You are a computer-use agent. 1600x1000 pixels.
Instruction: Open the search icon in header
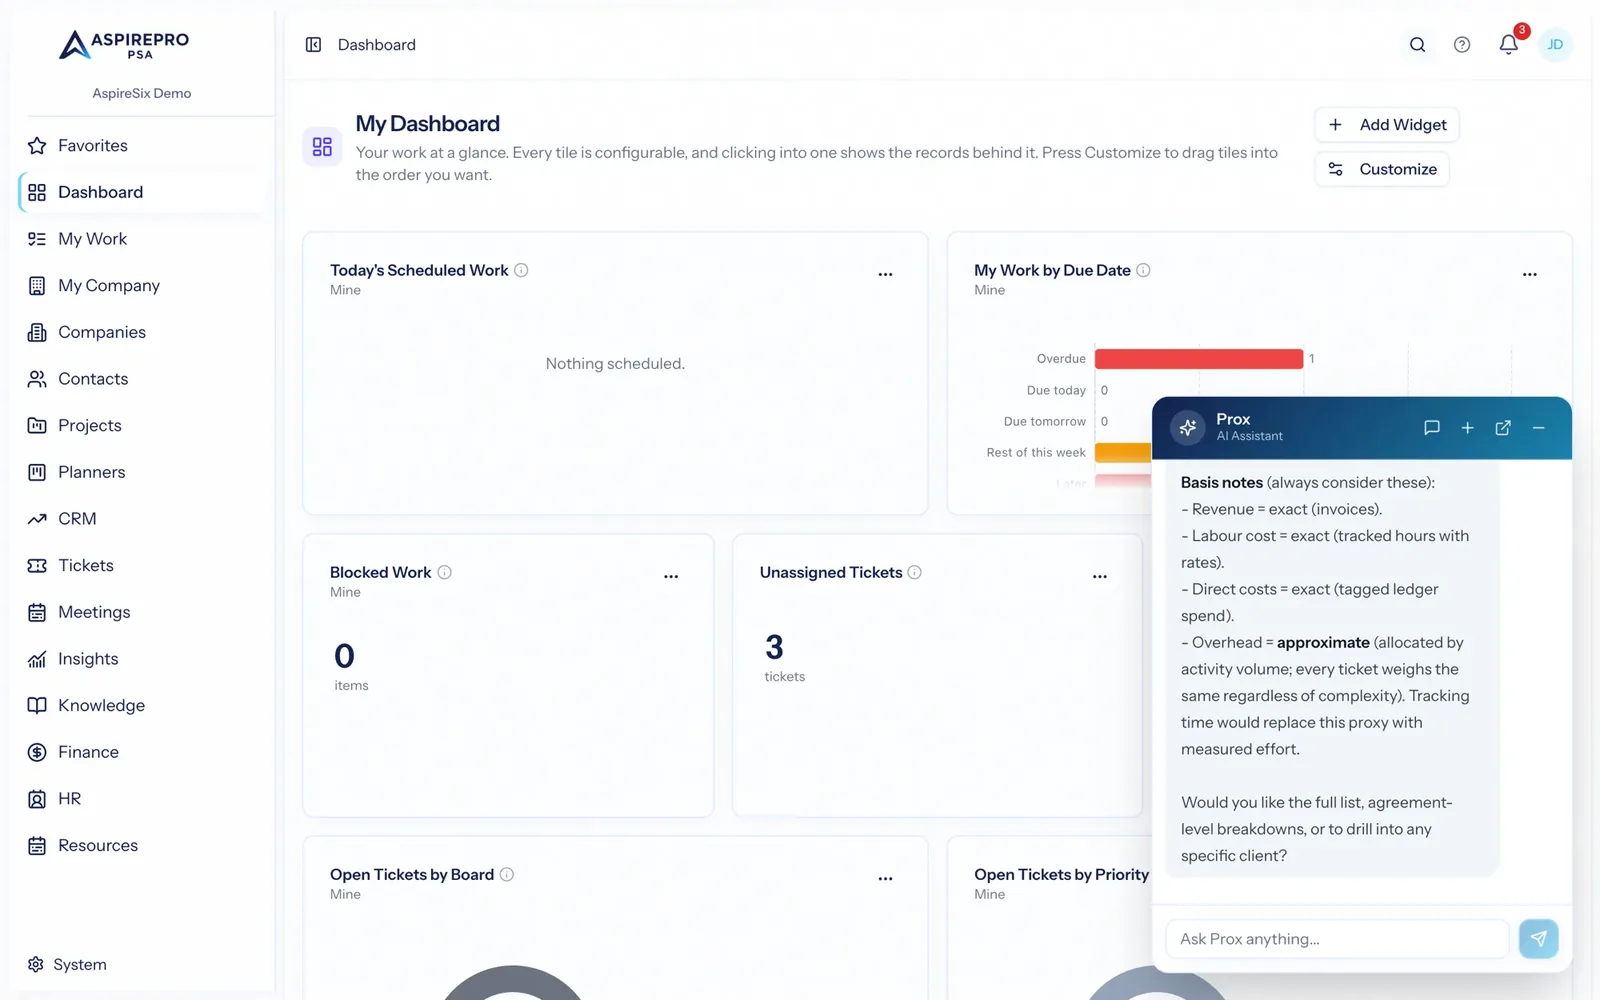click(x=1417, y=45)
